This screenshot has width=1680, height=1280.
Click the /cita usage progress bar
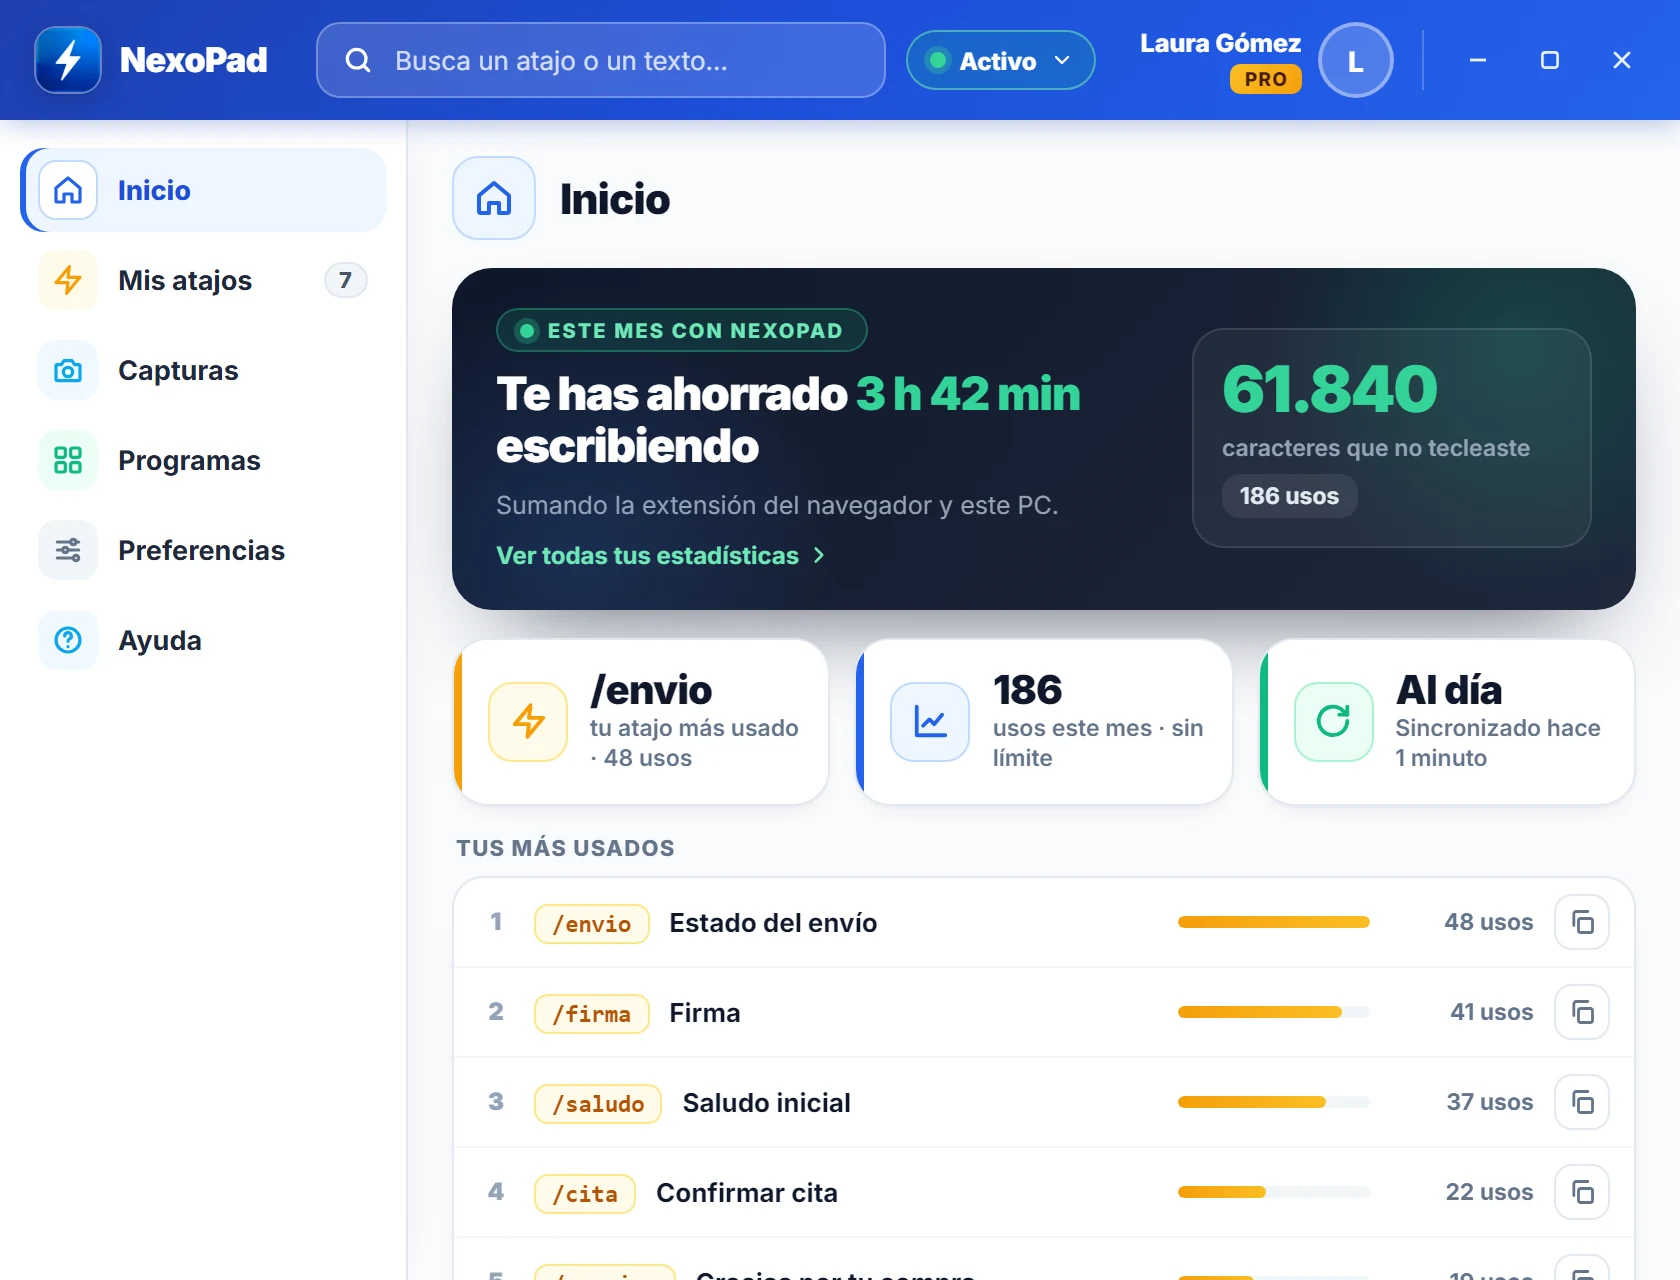[1273, 1192]
